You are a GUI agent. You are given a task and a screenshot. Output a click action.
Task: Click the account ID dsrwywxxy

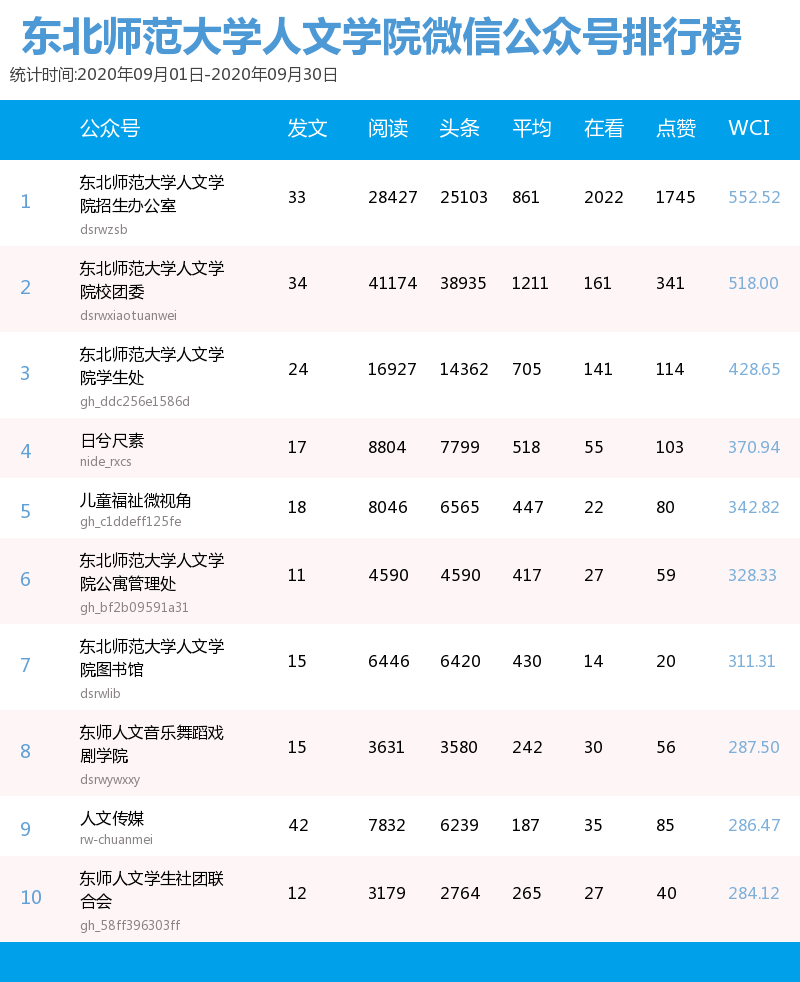pyautogui.click(x=110, y=780)
